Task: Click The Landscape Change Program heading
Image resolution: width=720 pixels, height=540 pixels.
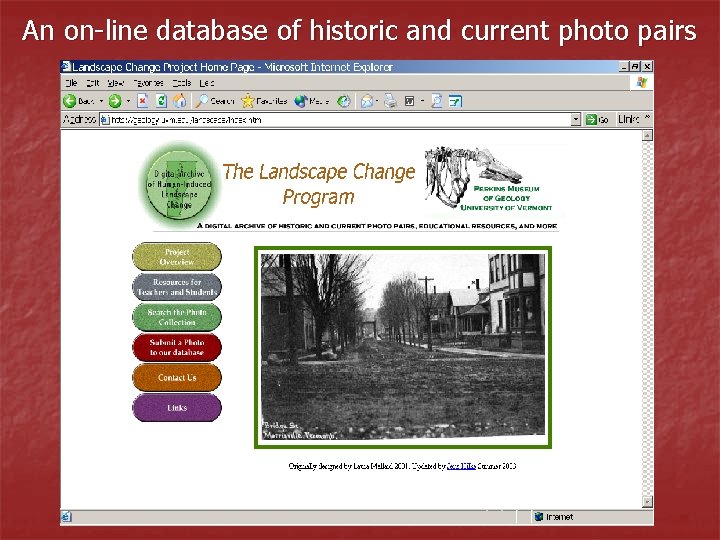Action: click(319, 184)
